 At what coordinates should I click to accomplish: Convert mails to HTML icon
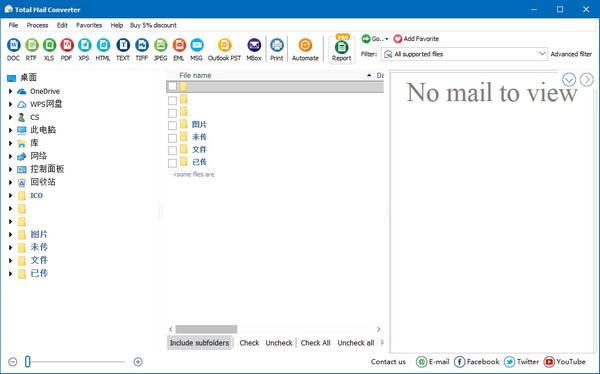103,45
